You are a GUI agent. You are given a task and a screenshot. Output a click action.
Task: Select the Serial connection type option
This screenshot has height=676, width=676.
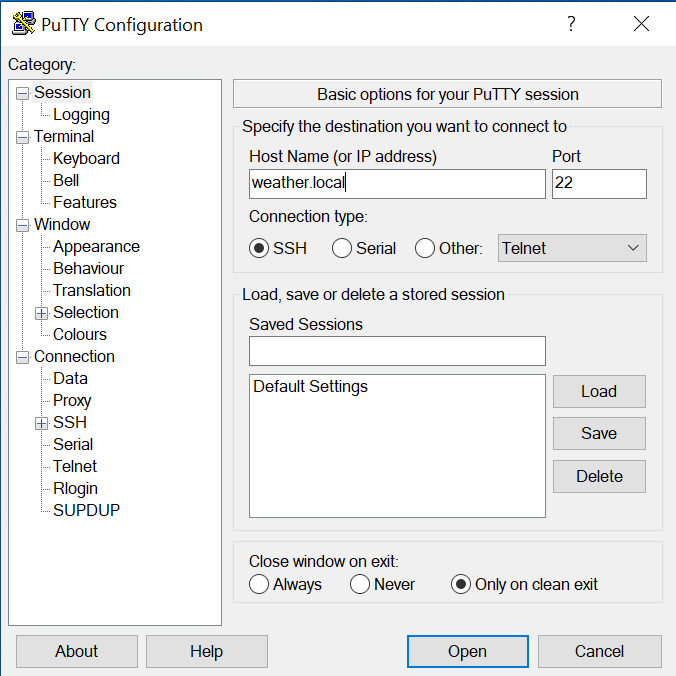pos(342,248)
